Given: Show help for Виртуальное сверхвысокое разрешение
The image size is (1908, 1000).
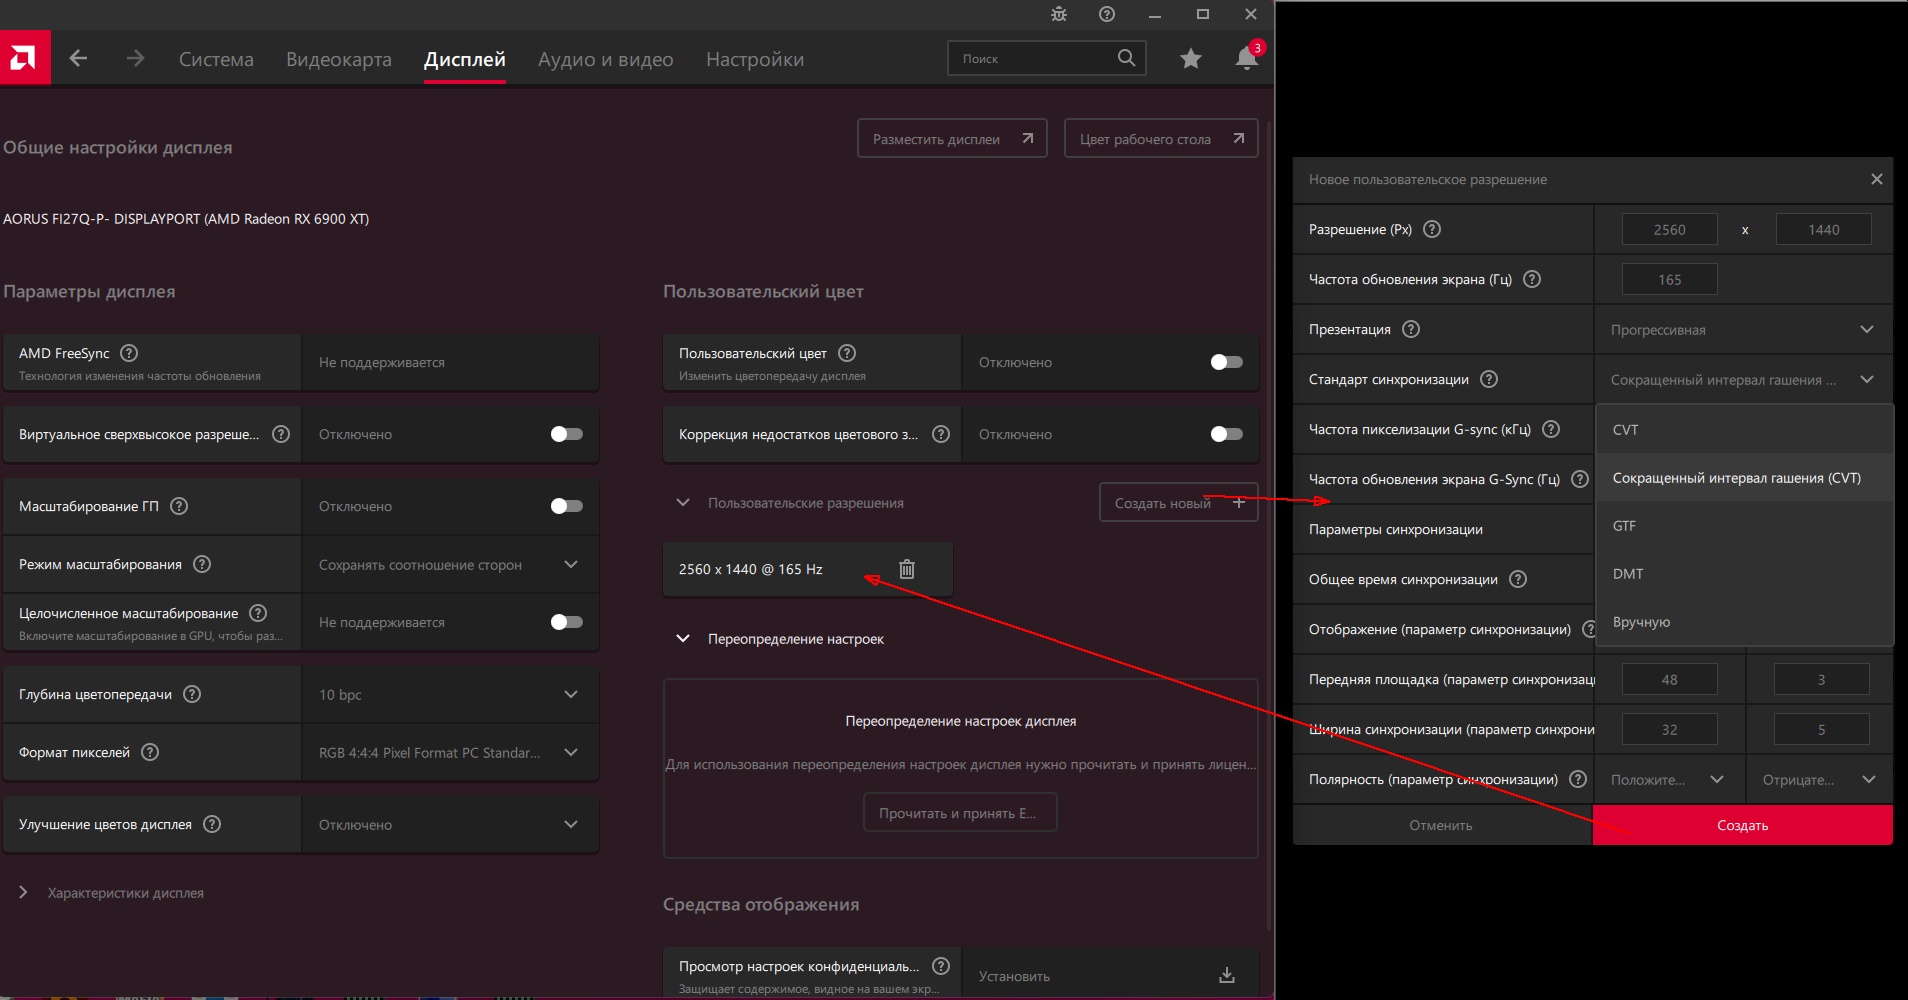Looking at the screenshot, I should tap(281, 434).
